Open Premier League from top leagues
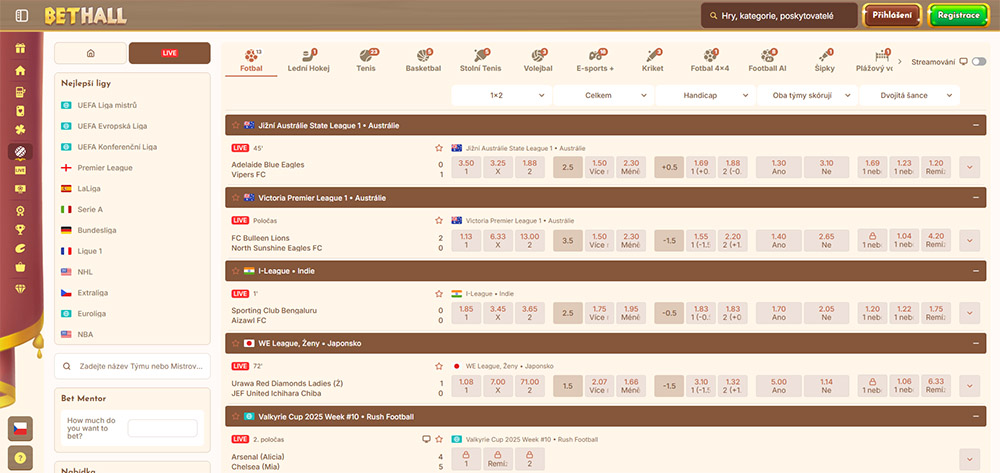Image resolution: width=1000 pixels, height=473 pixels. pyautogui.click(x=105, y=168)
